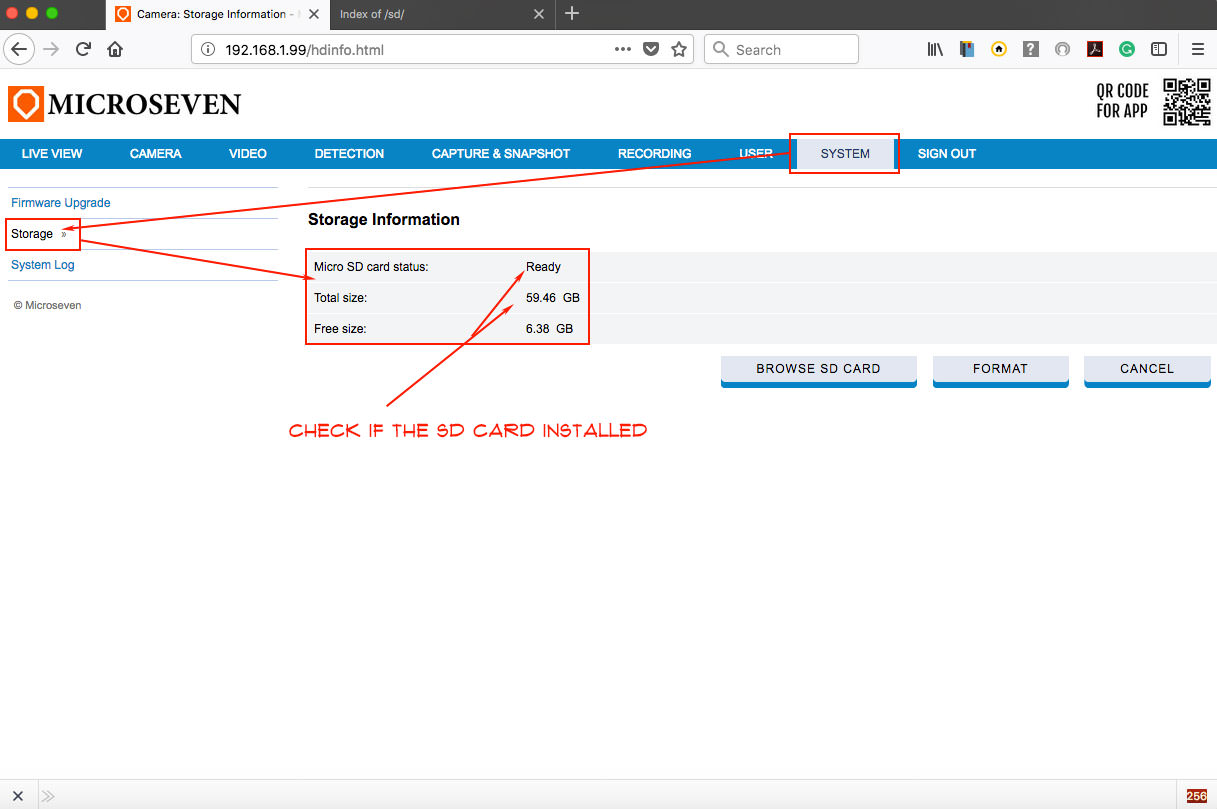Click the QR code for app
The width and height of the screenshot is (1217, 809).
coord(1186,102)
